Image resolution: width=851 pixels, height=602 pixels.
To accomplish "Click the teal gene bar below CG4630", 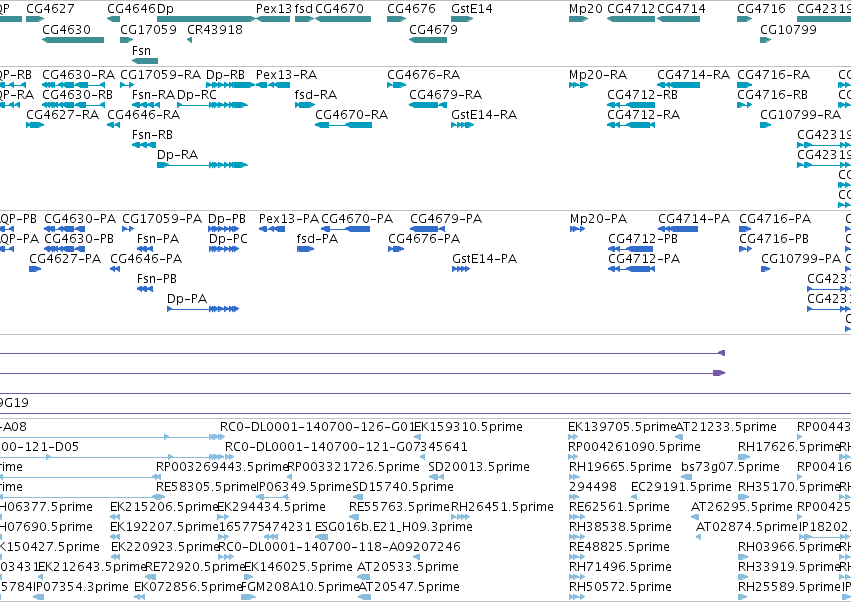I will tap(73, 40).
